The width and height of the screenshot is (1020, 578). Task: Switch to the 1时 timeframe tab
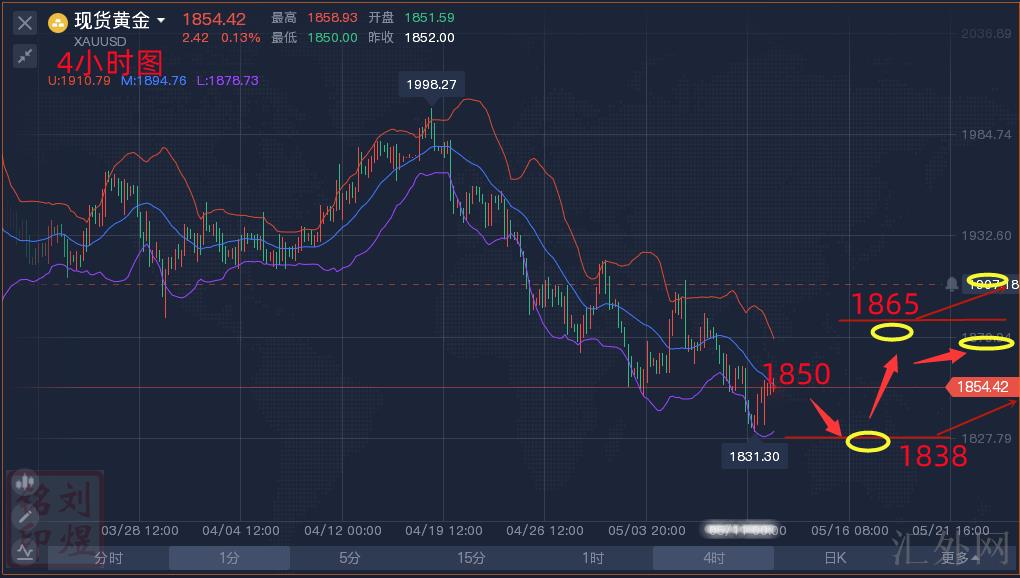click(592, 558)
